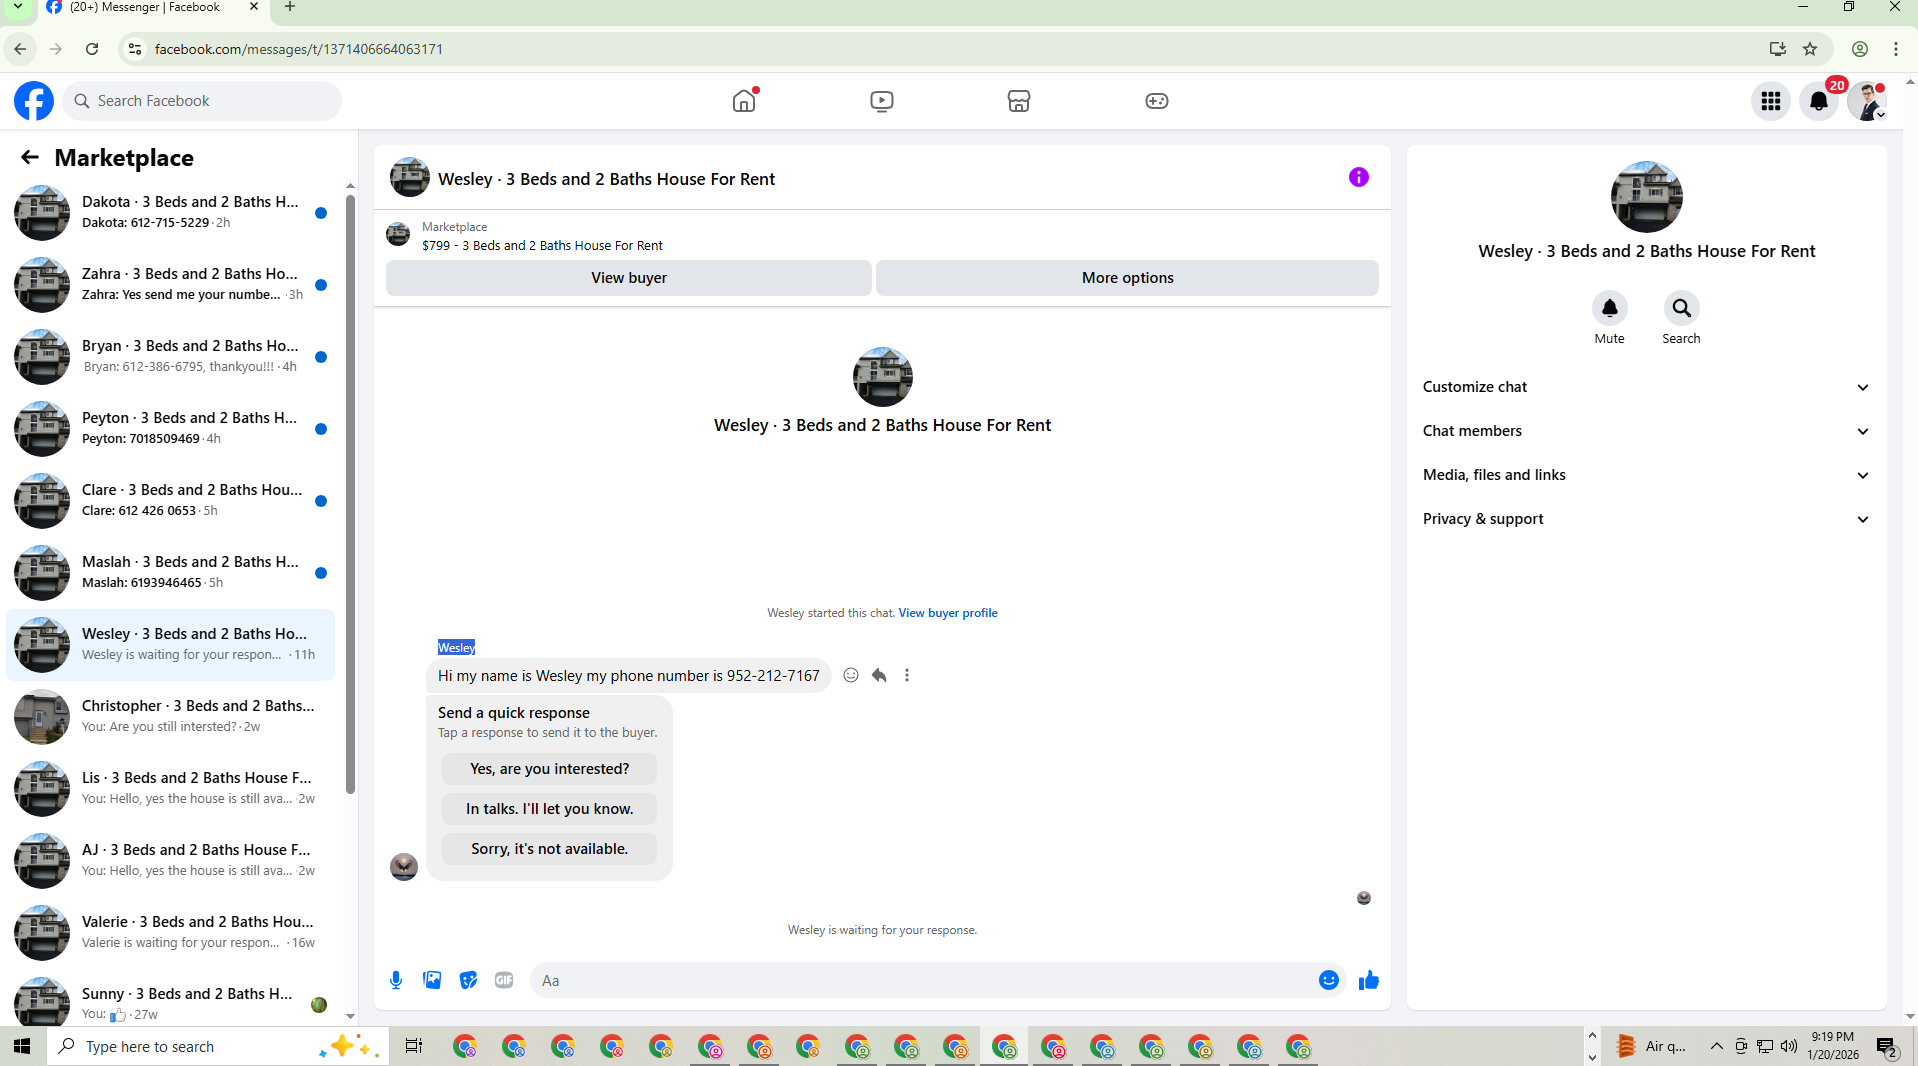Open the Video tab icon
Image resolution: width=1918 pixels, height=1066 pixels.
point(882,101)
